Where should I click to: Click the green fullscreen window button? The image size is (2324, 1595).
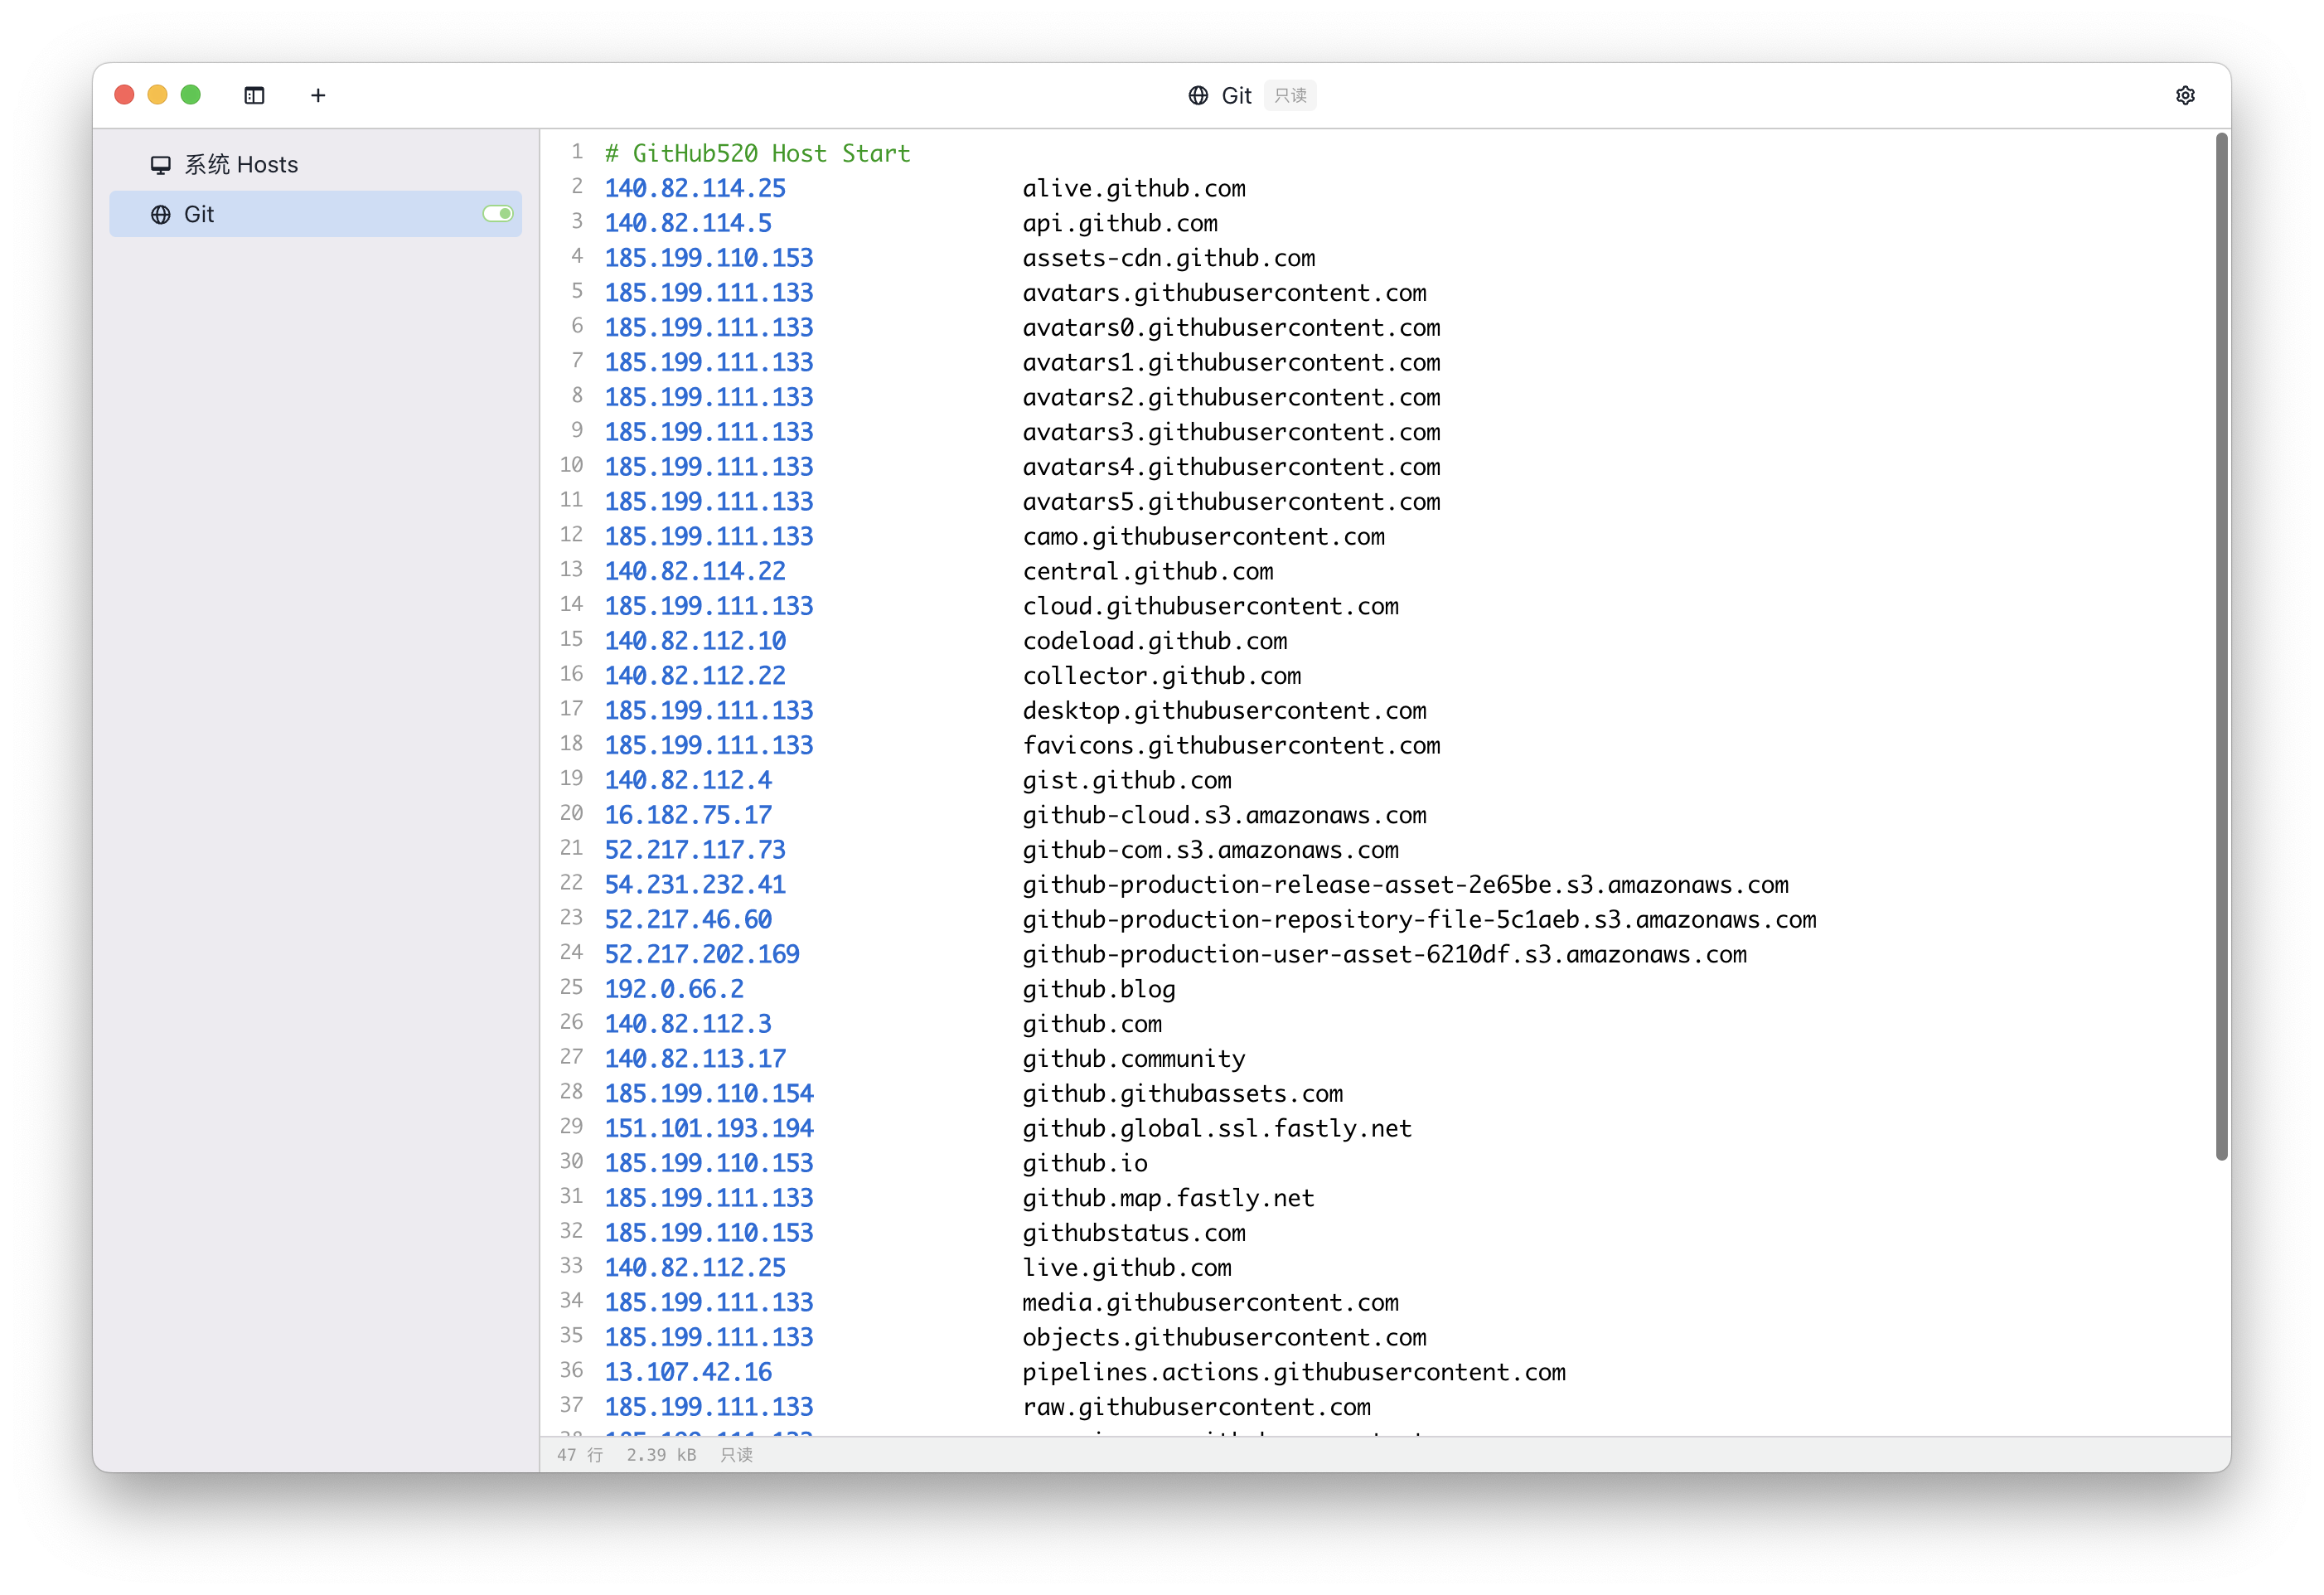coord(190,95)
